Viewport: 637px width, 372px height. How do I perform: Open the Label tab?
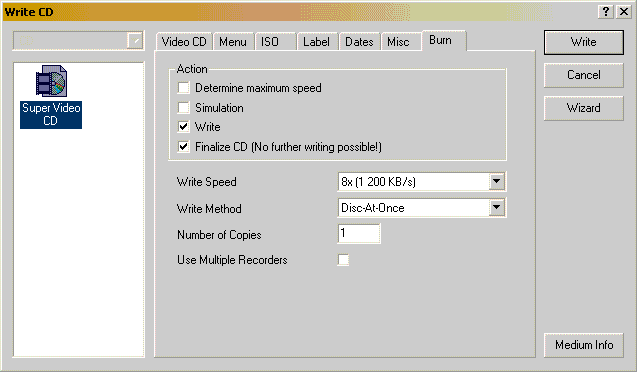pos(317,42)
